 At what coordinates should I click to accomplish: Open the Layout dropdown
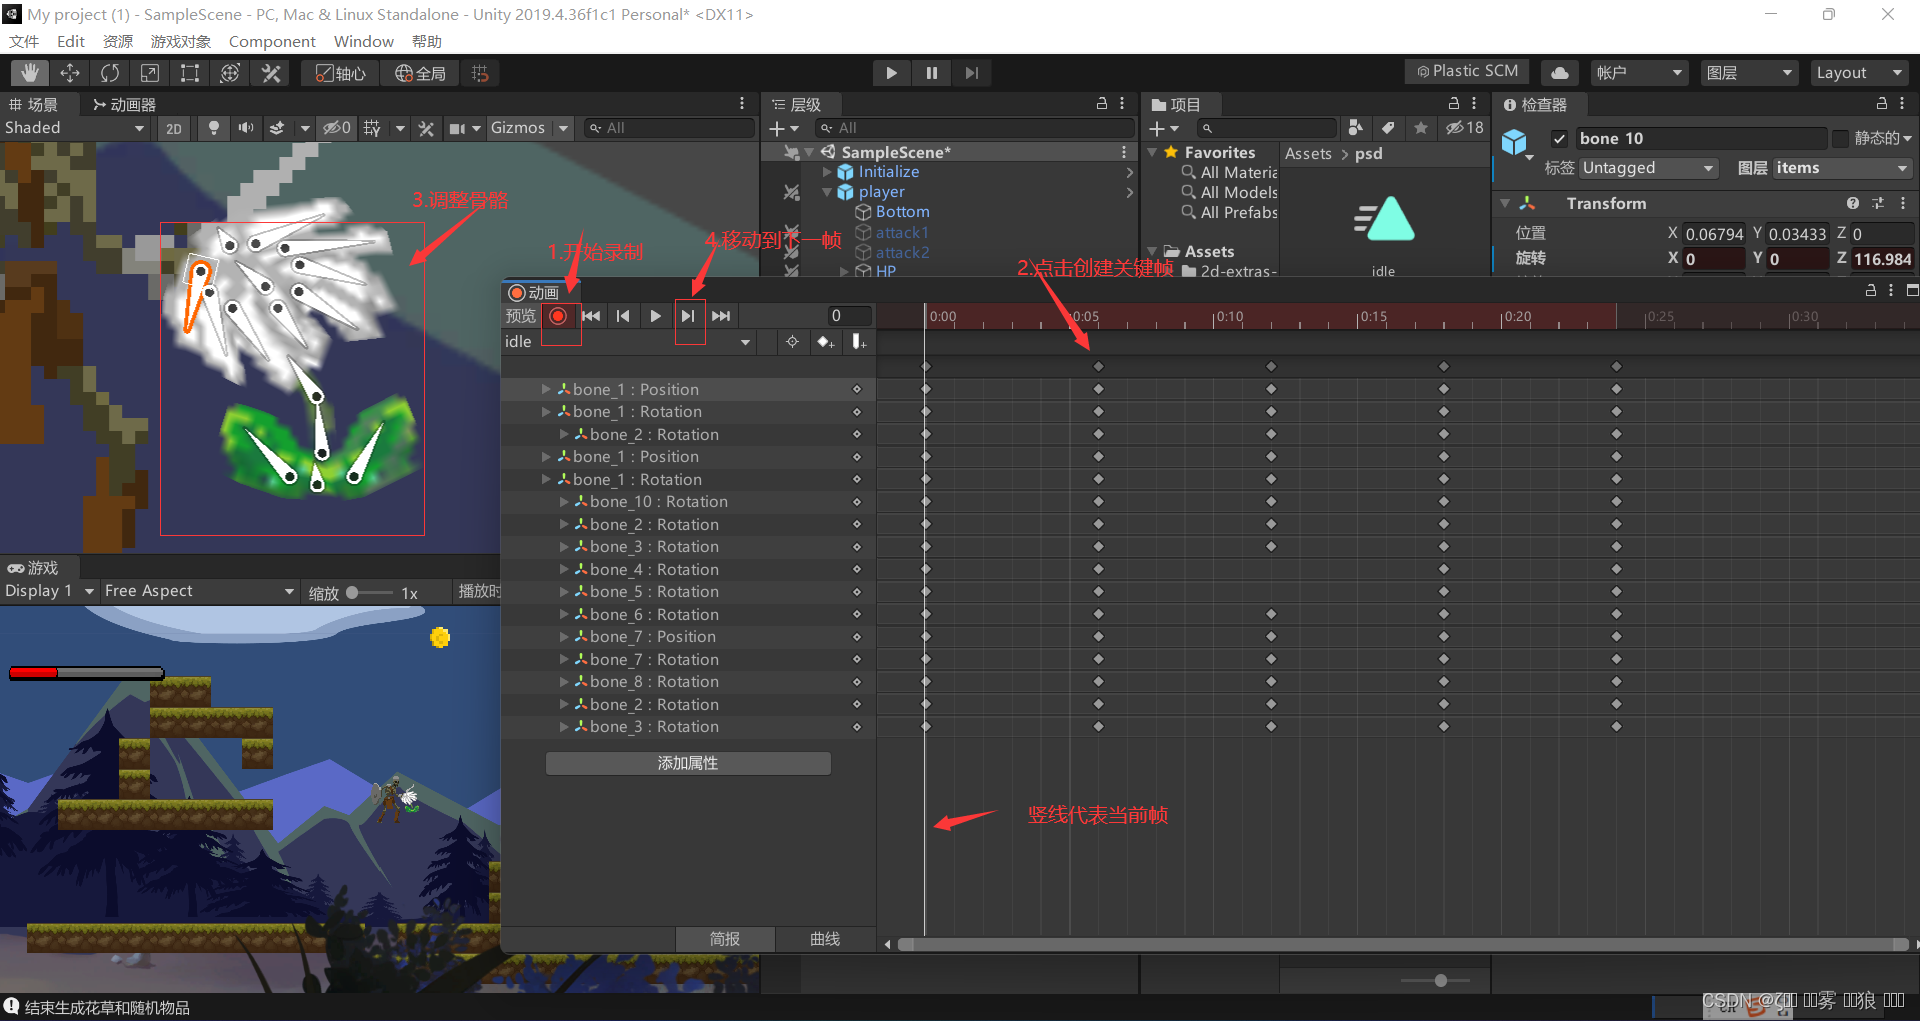click(x=1859, y=73)
